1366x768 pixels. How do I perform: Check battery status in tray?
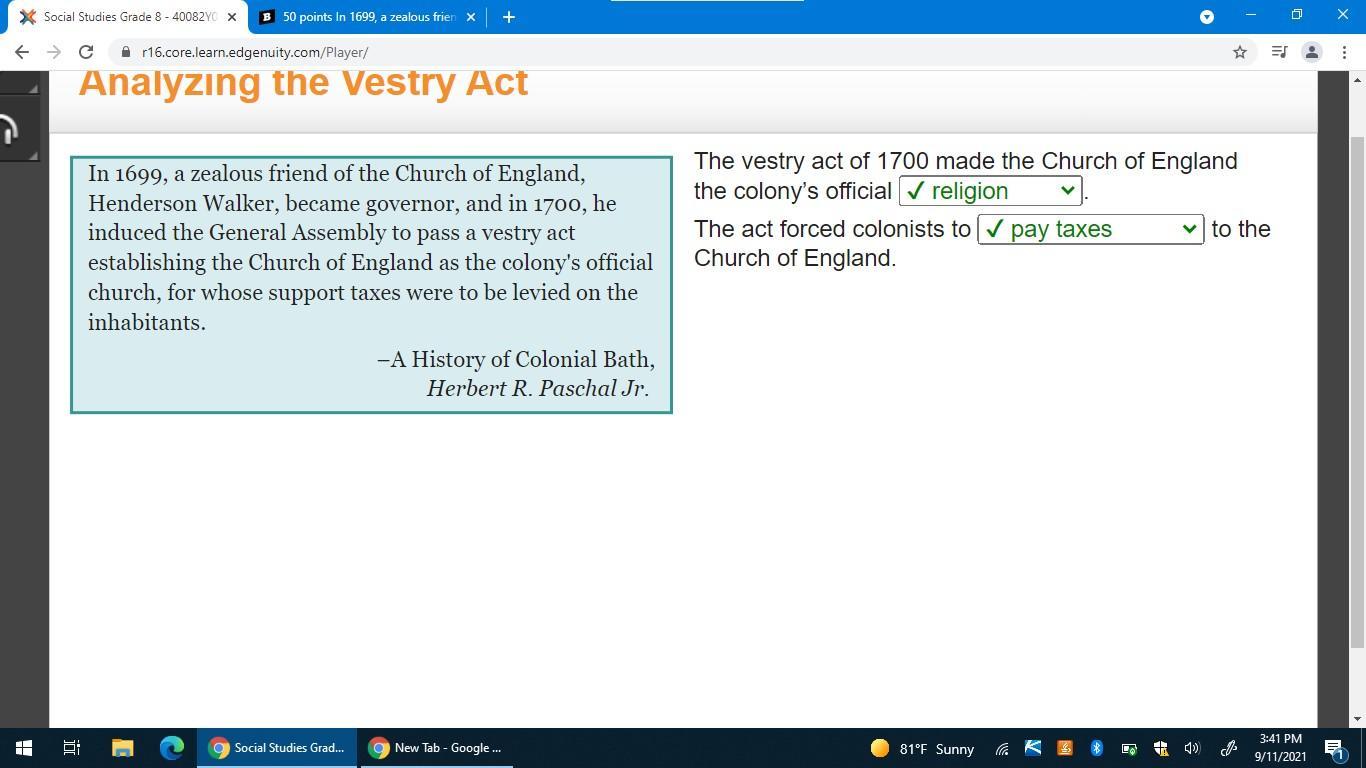click(x=1128, y=748)
